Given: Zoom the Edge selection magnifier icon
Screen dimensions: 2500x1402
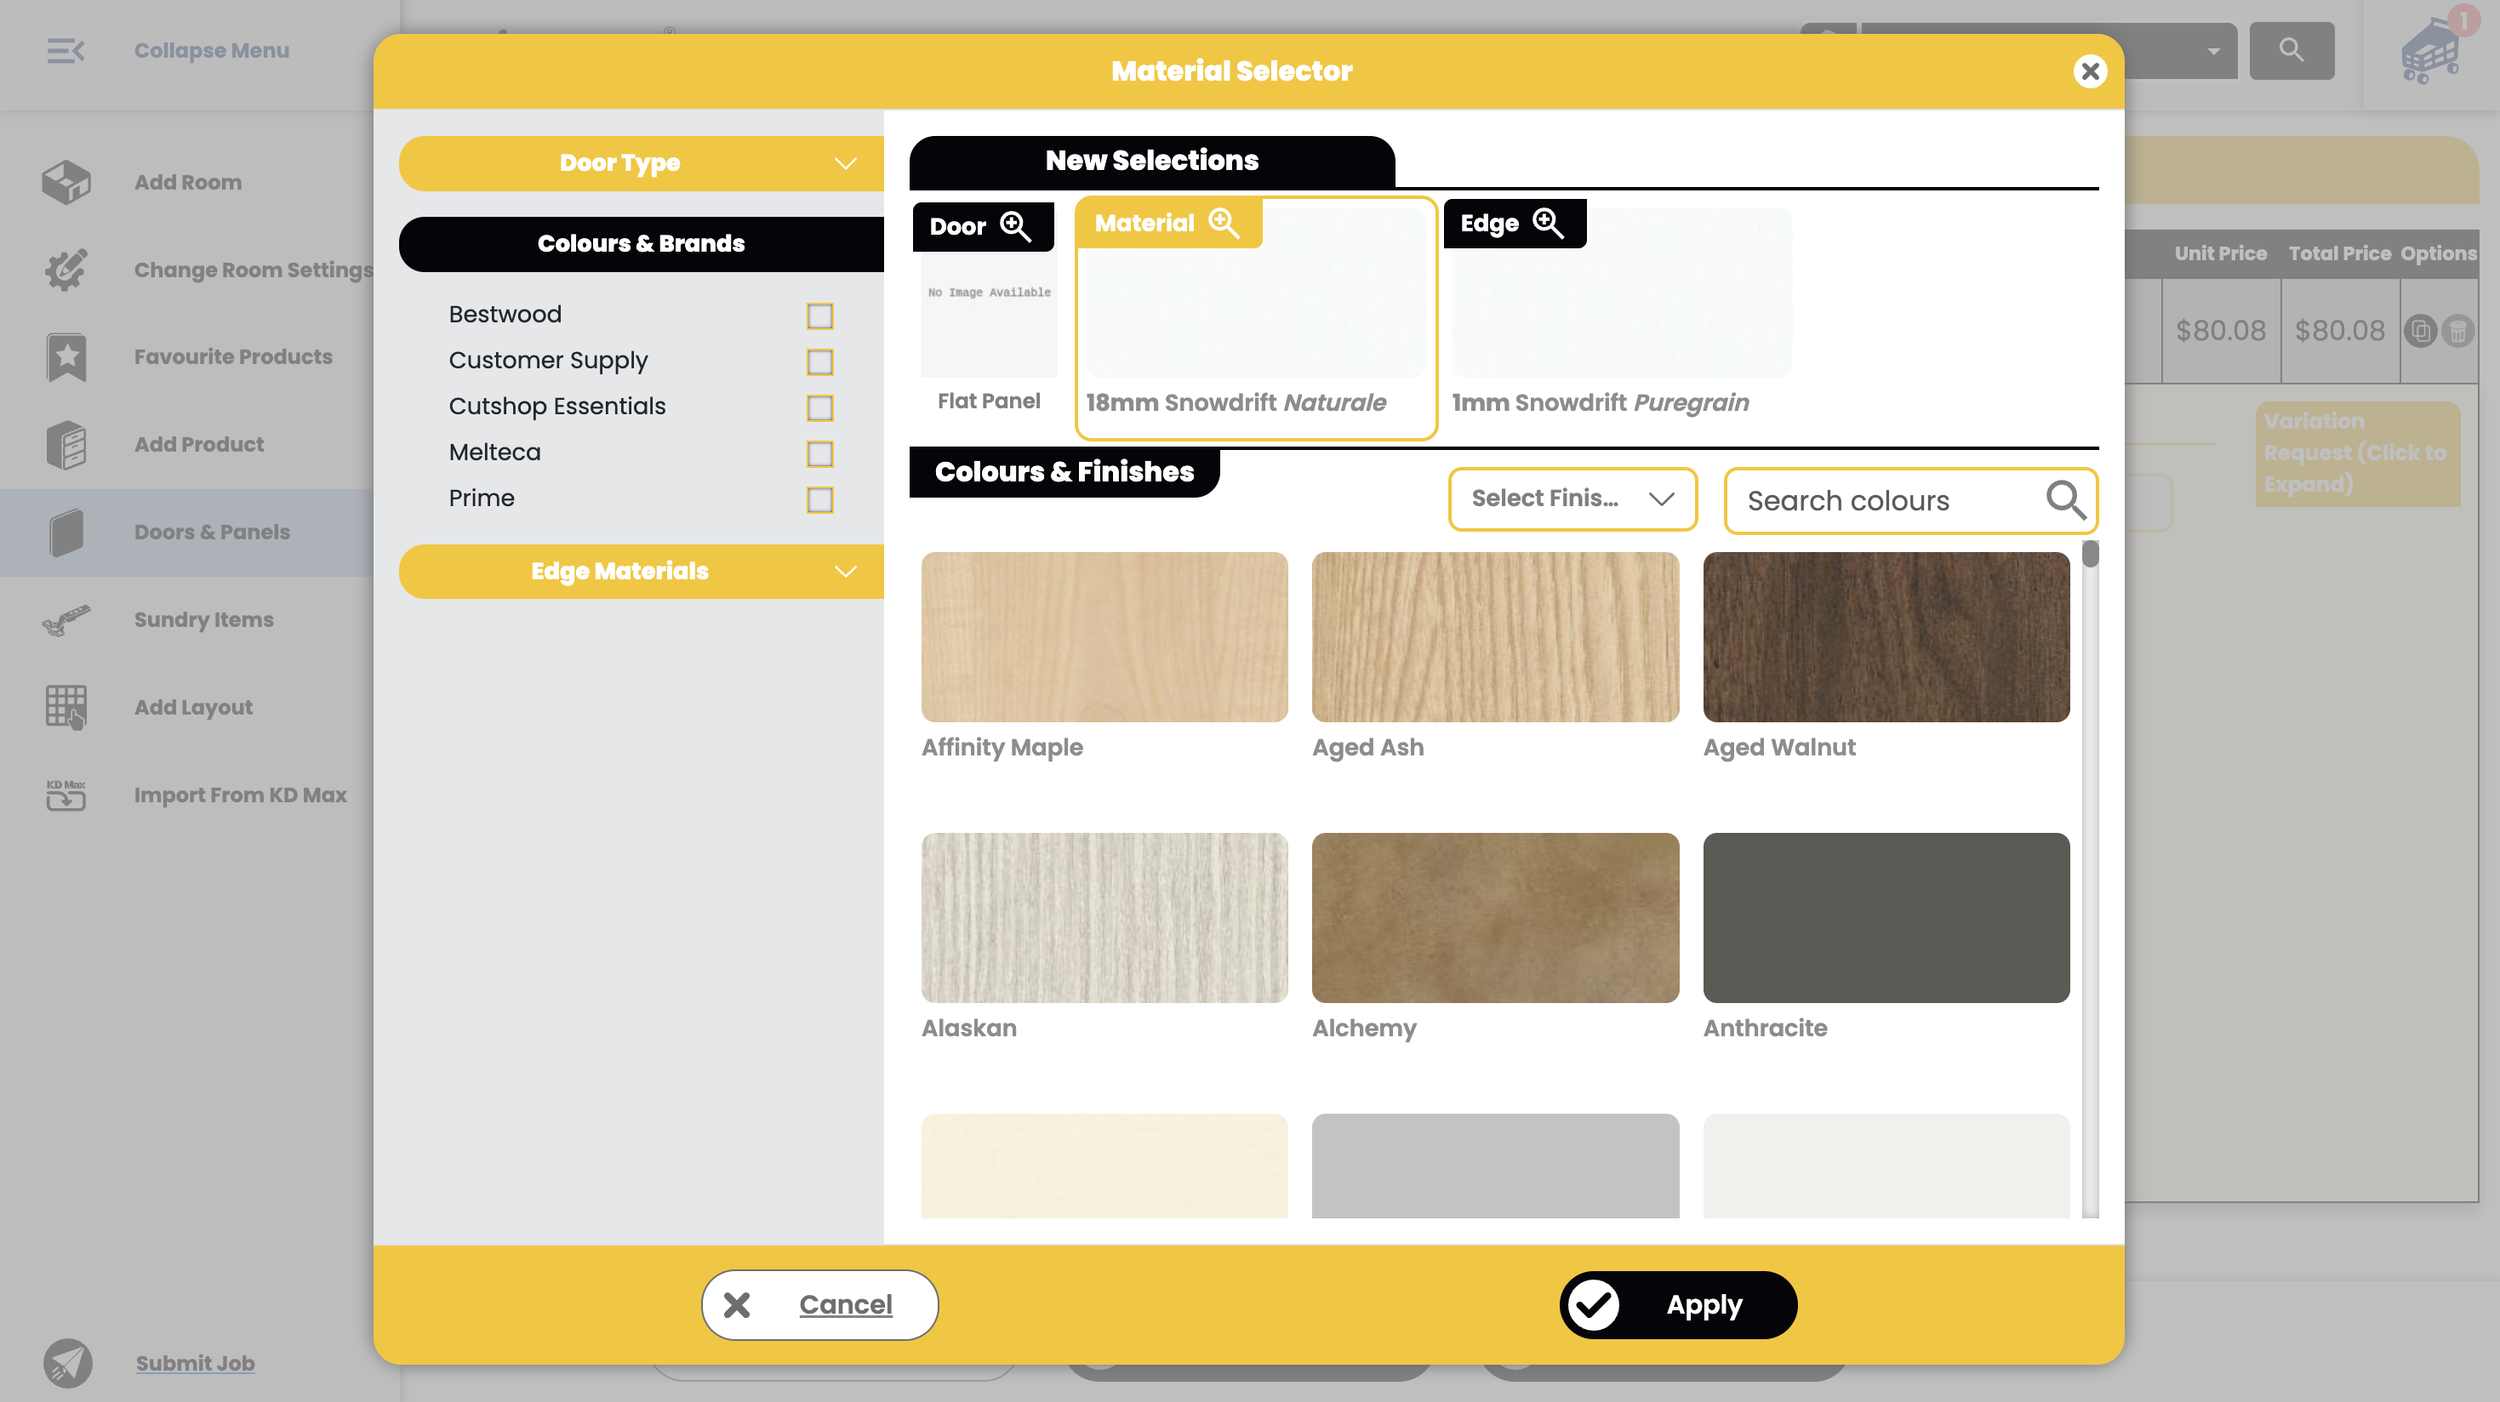Looking at the screenshot, I should click(1548, 223).
